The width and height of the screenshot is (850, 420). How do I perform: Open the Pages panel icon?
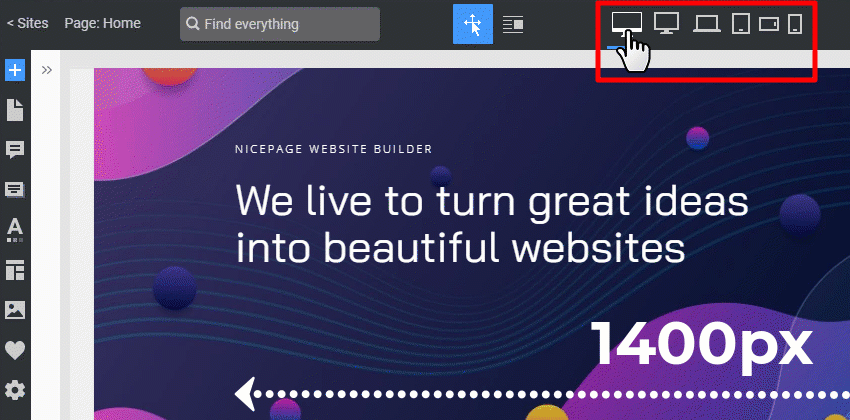click(x=15, y=111)
